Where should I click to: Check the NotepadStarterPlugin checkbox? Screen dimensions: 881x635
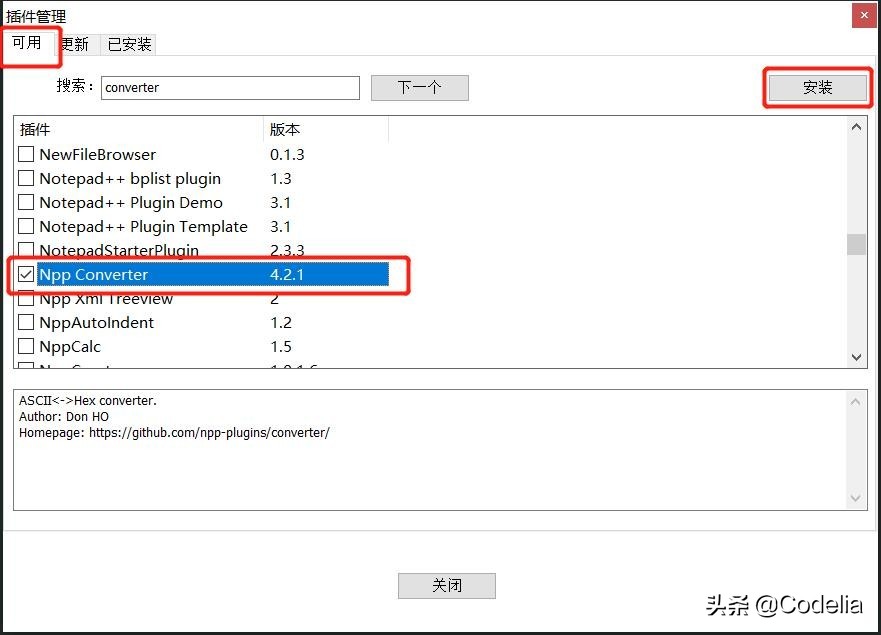coord(26,250)
